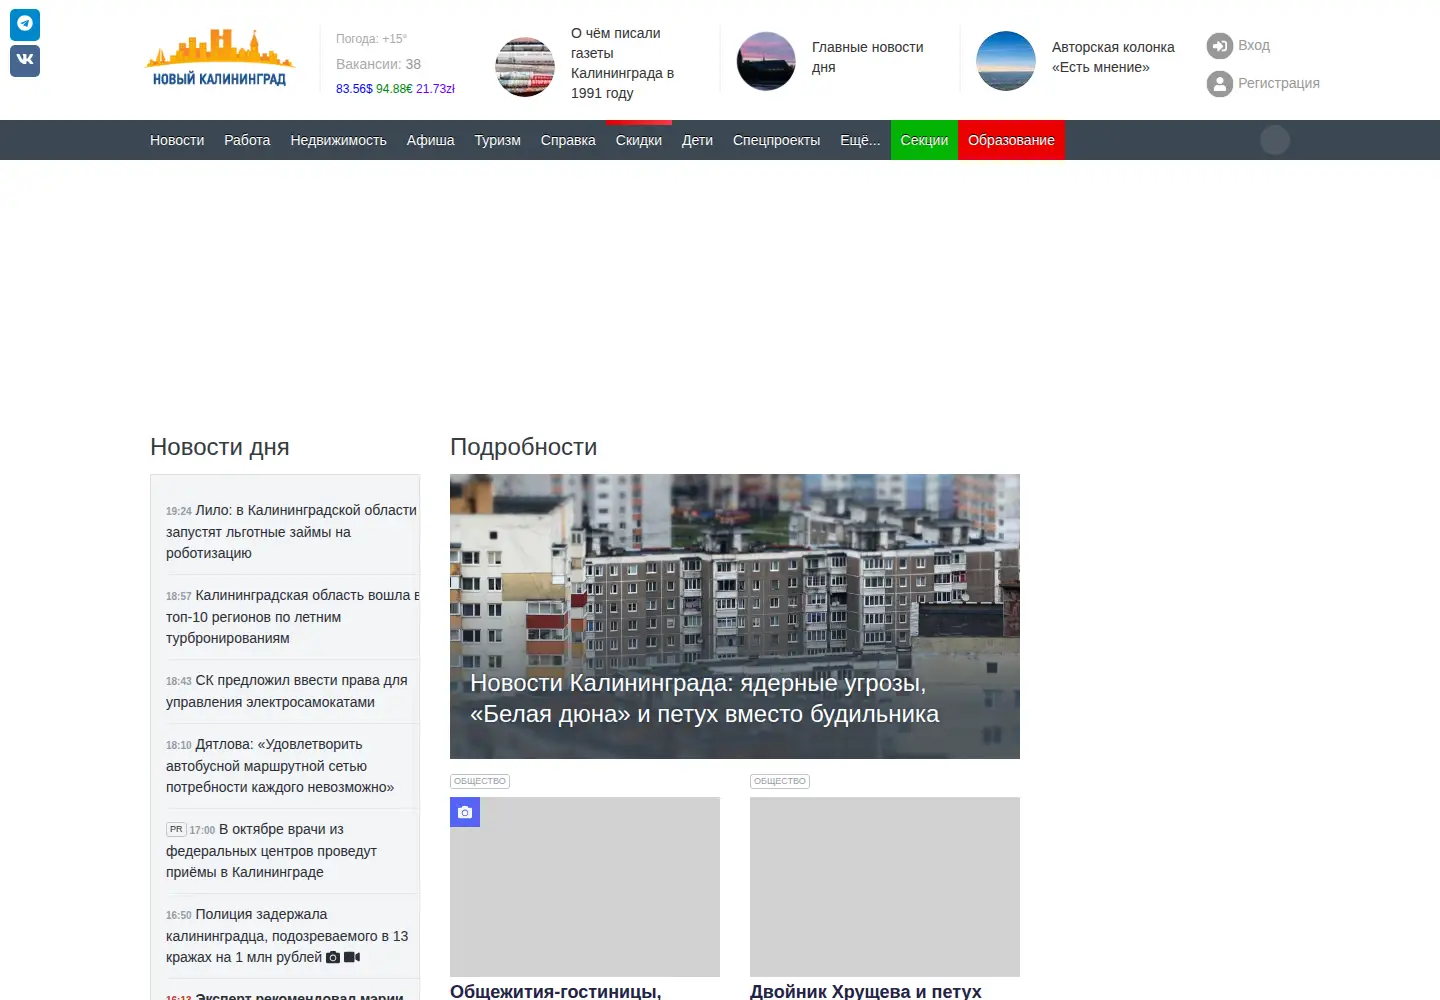Click the round grey icon in navigation bar
This screenshot has height=1000, width=1440.
(1274, 140)
